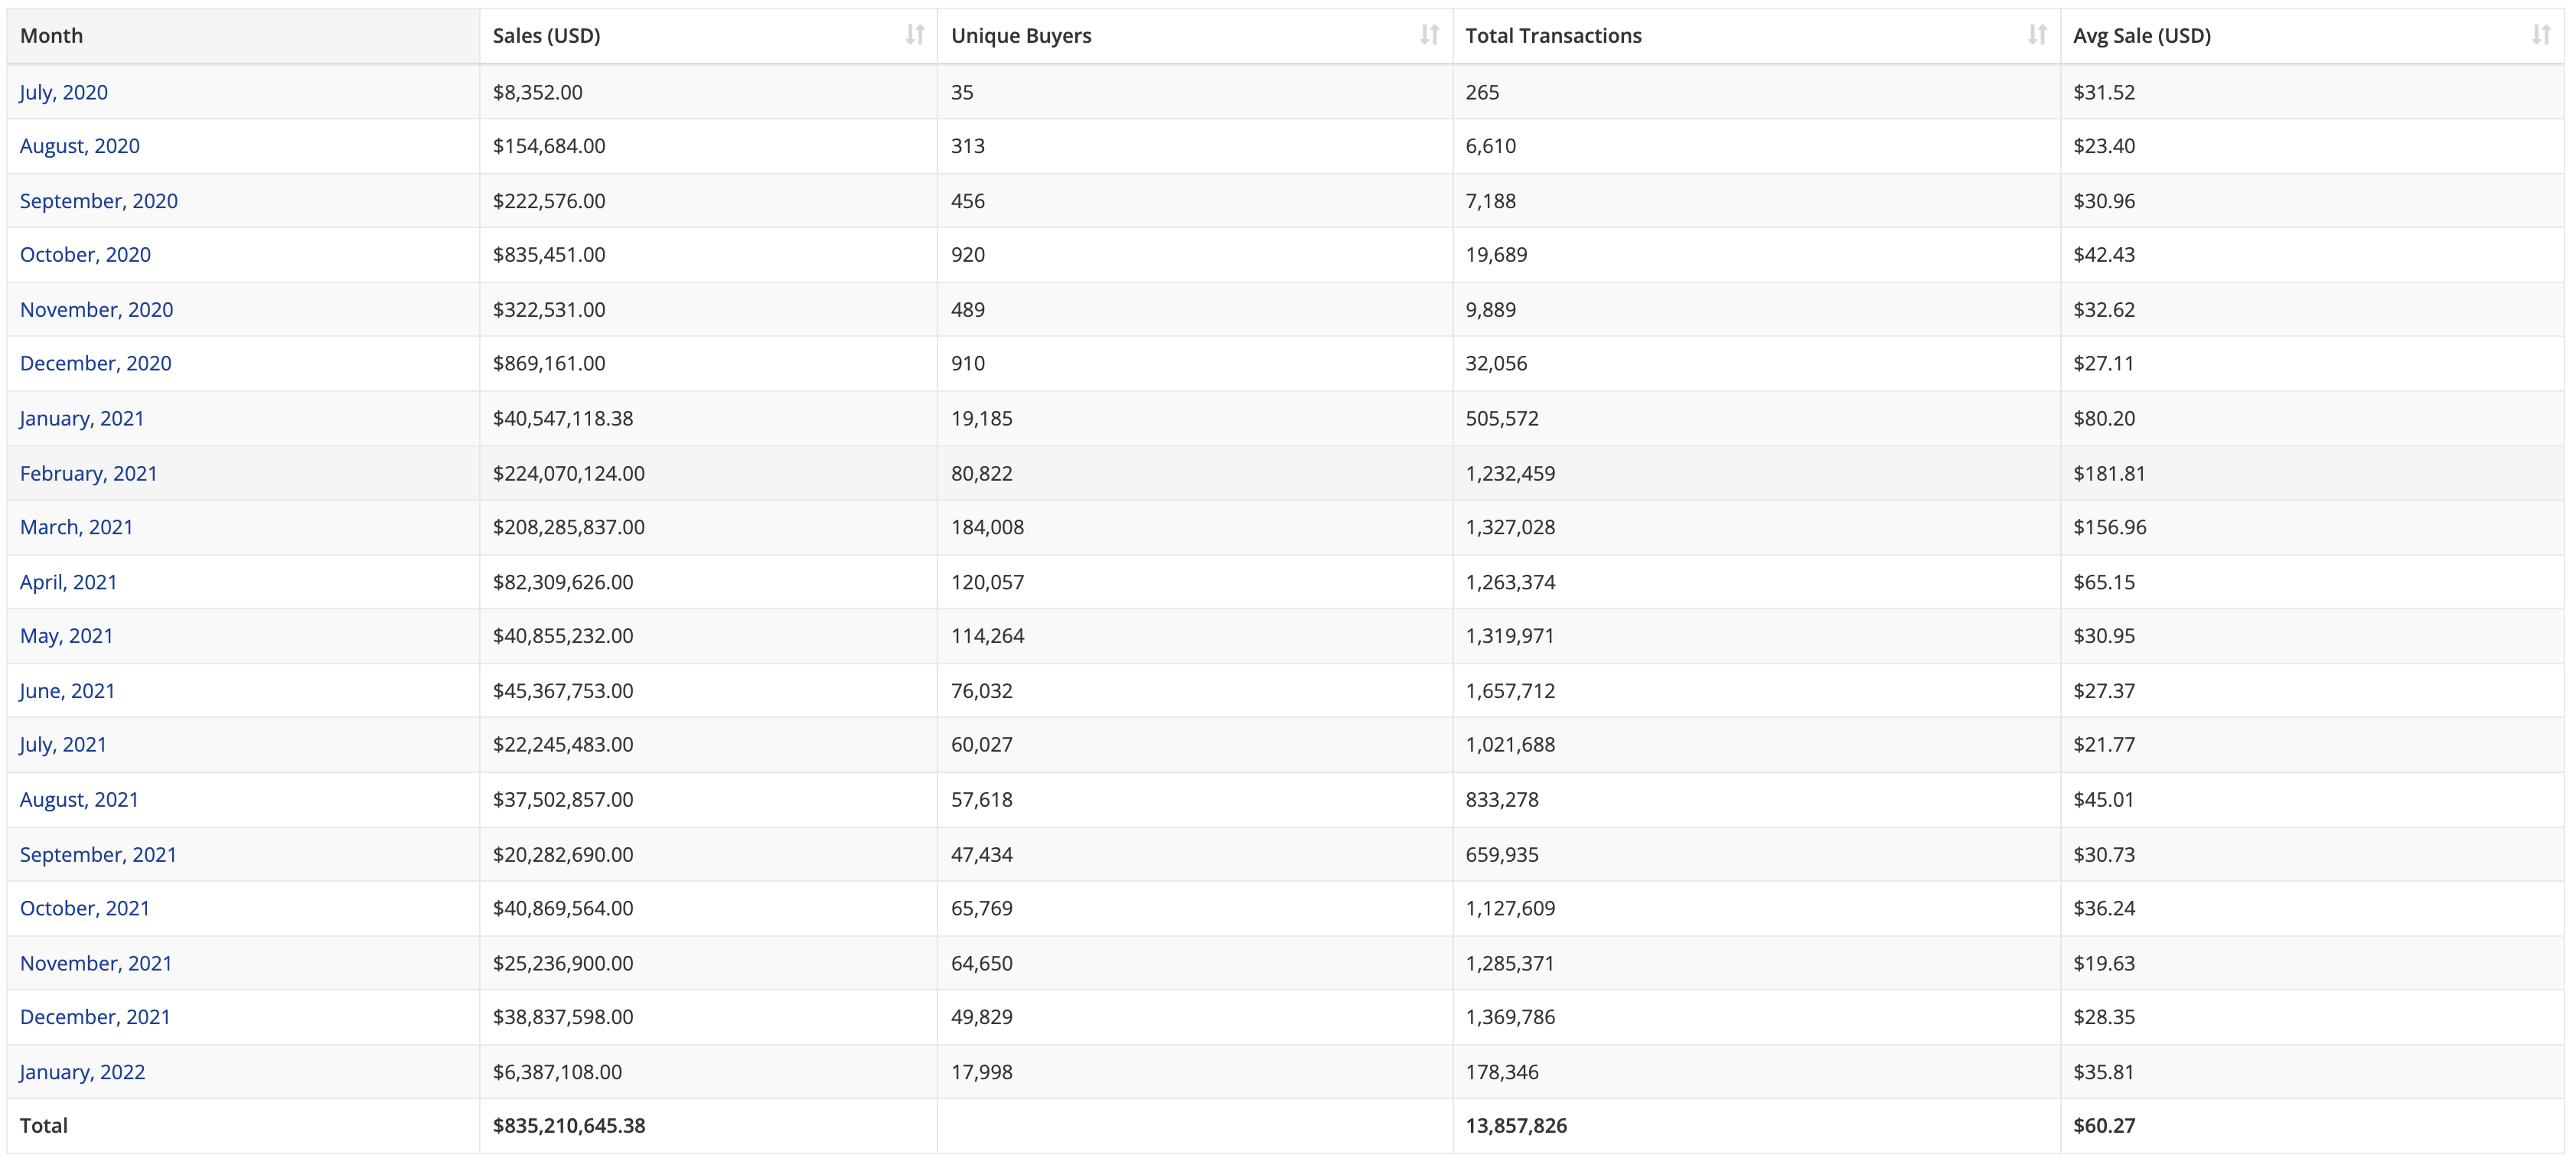Open the March, 2021 month link
This screenshot has height=1168, width=2576.
coord(76,527)
